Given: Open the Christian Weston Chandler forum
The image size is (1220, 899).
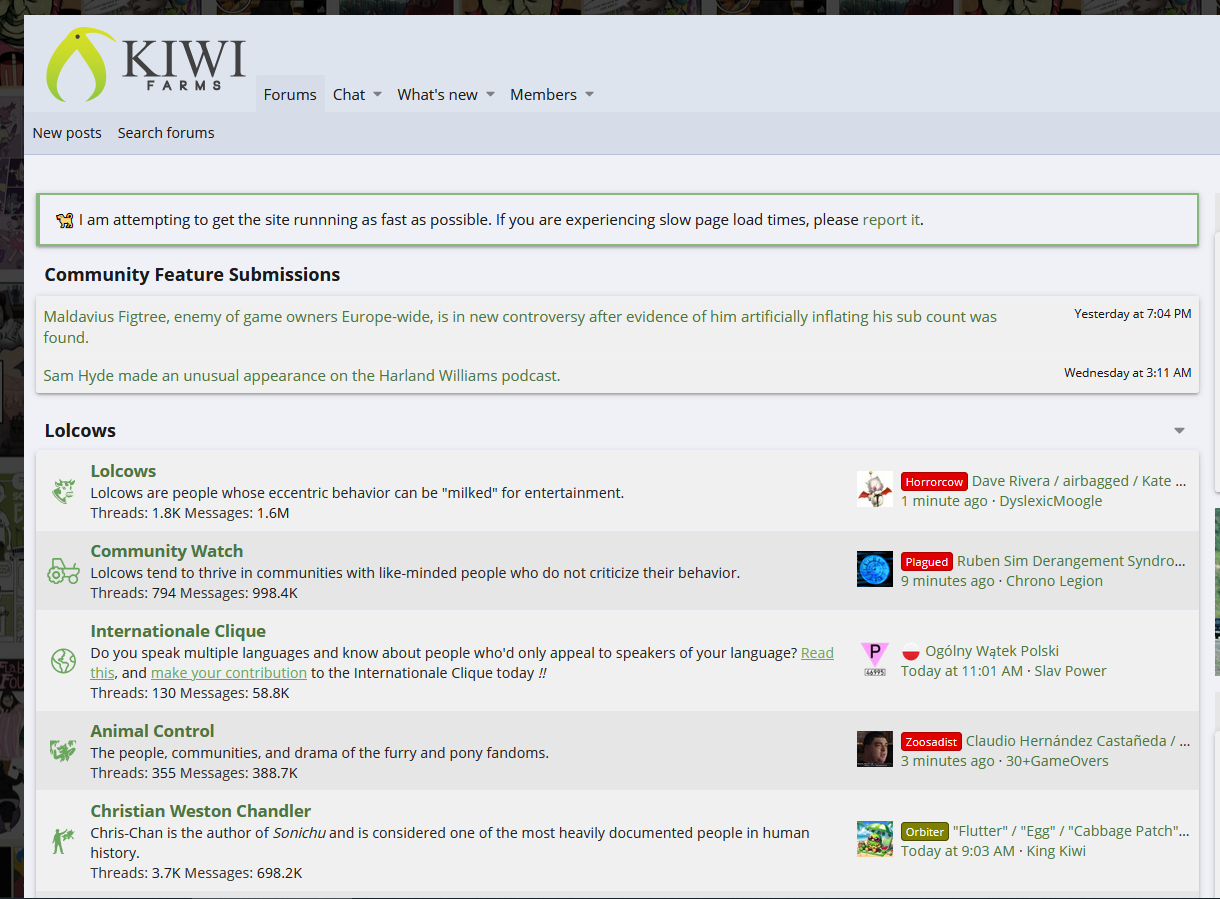Looking at the screenshot, I should tap(200, 811).
